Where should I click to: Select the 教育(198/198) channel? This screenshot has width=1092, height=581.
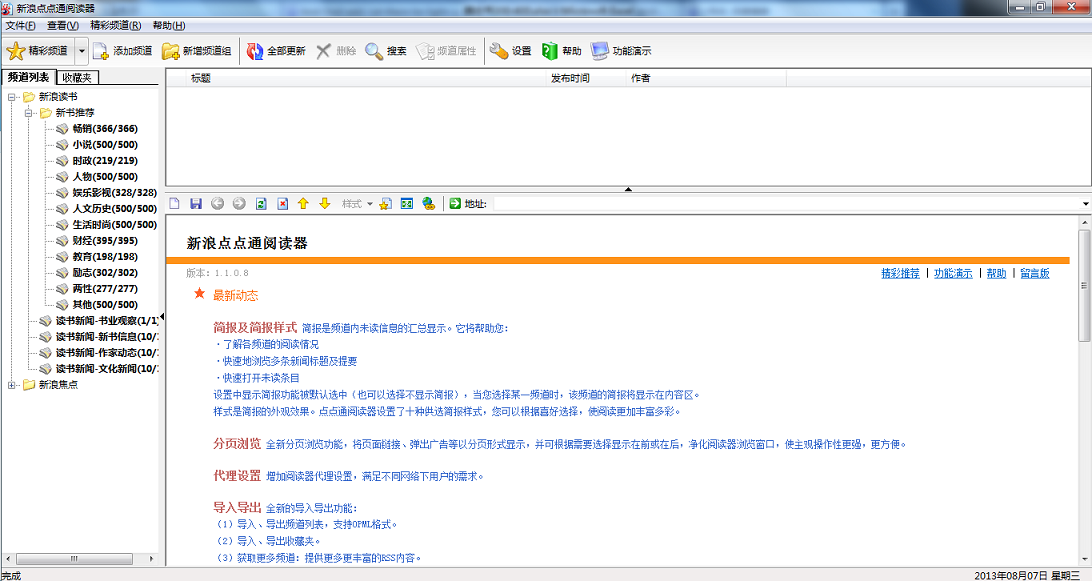[104, 257]
